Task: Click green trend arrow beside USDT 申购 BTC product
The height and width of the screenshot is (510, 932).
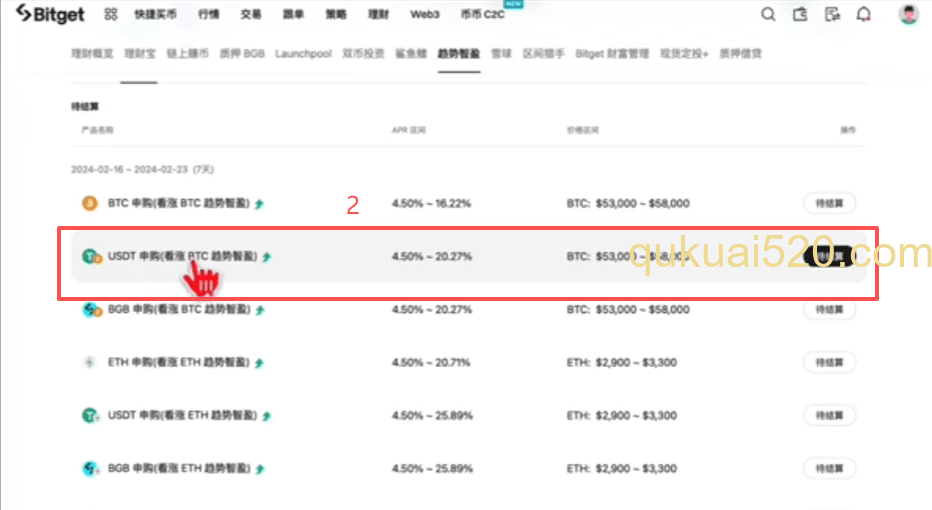Action: [x=267, y=257]
